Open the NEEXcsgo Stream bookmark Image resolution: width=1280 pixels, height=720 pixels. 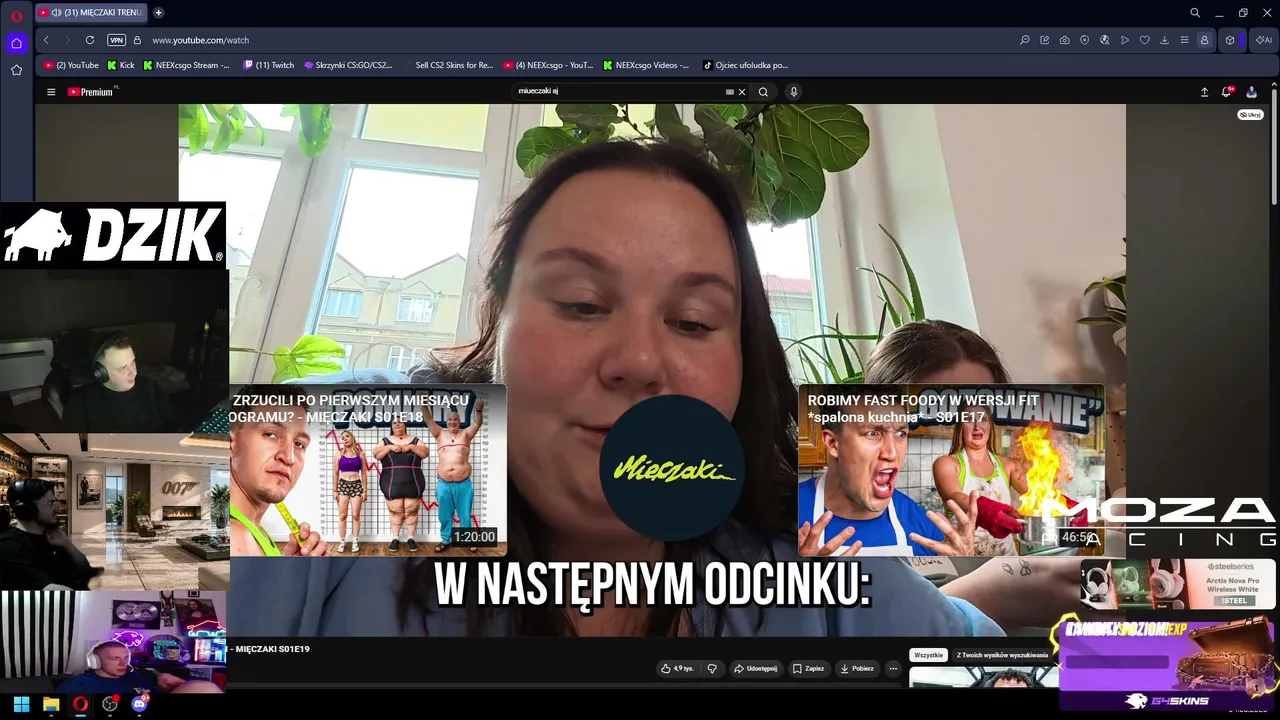point(187,65)
